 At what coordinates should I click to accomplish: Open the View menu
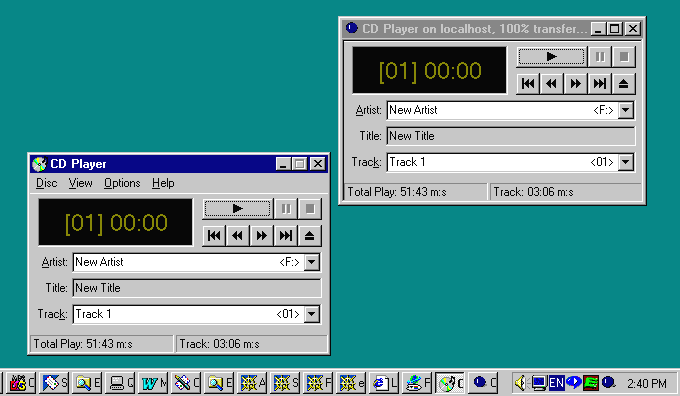[x=80, y=183]
